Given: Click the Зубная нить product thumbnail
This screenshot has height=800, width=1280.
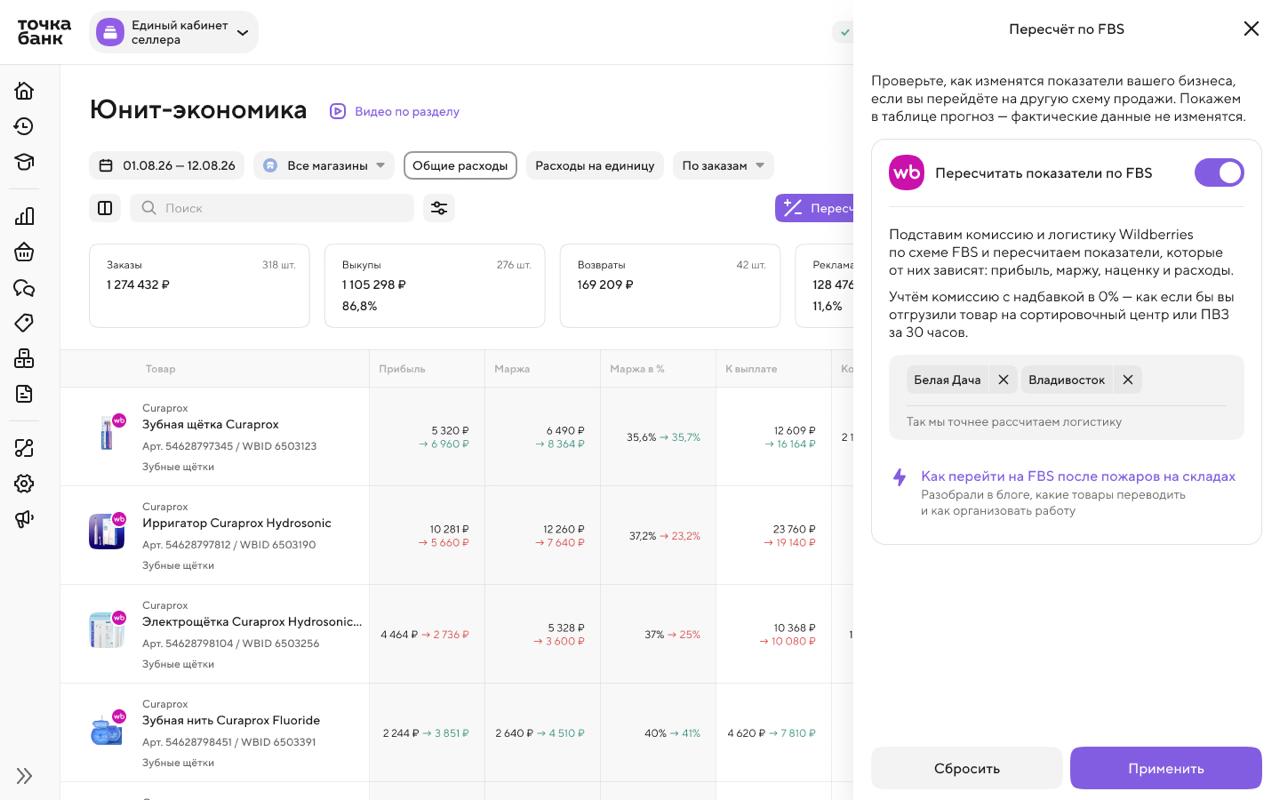Looking at the screenshot, I should [107, 729].
